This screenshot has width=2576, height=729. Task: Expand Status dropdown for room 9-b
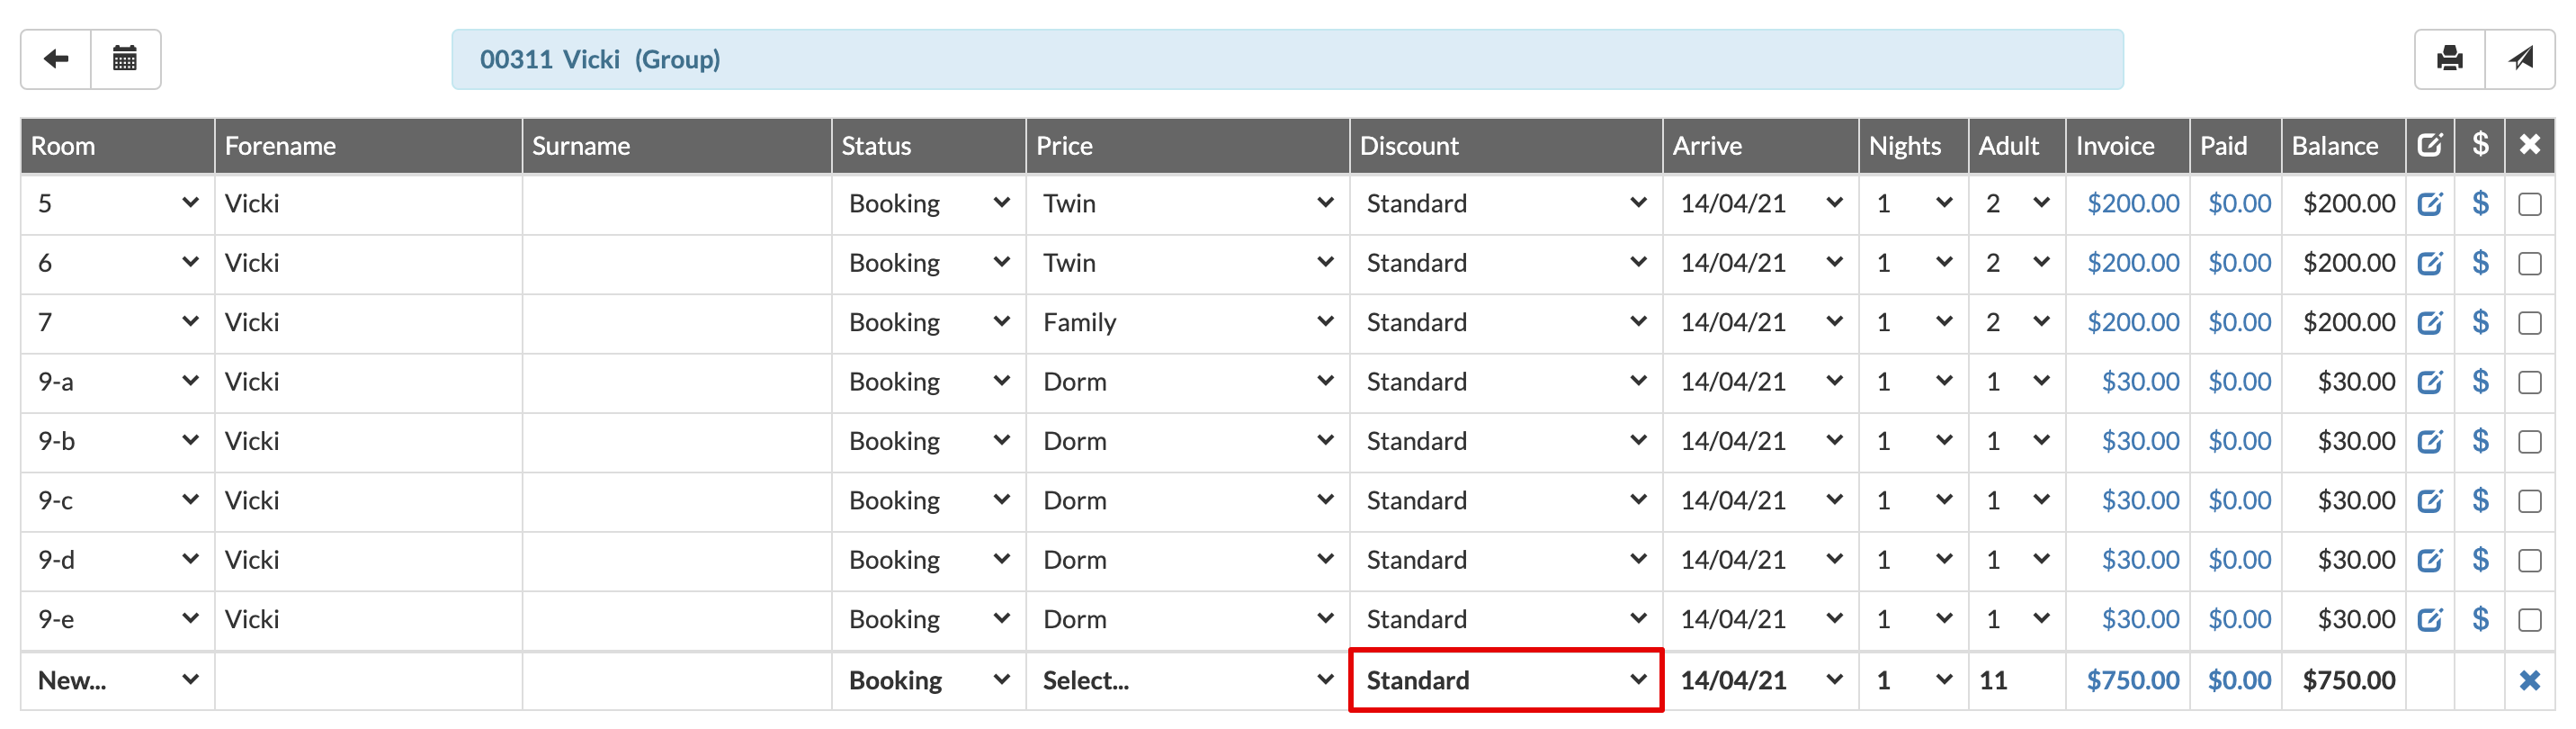[x=928, y=441]
